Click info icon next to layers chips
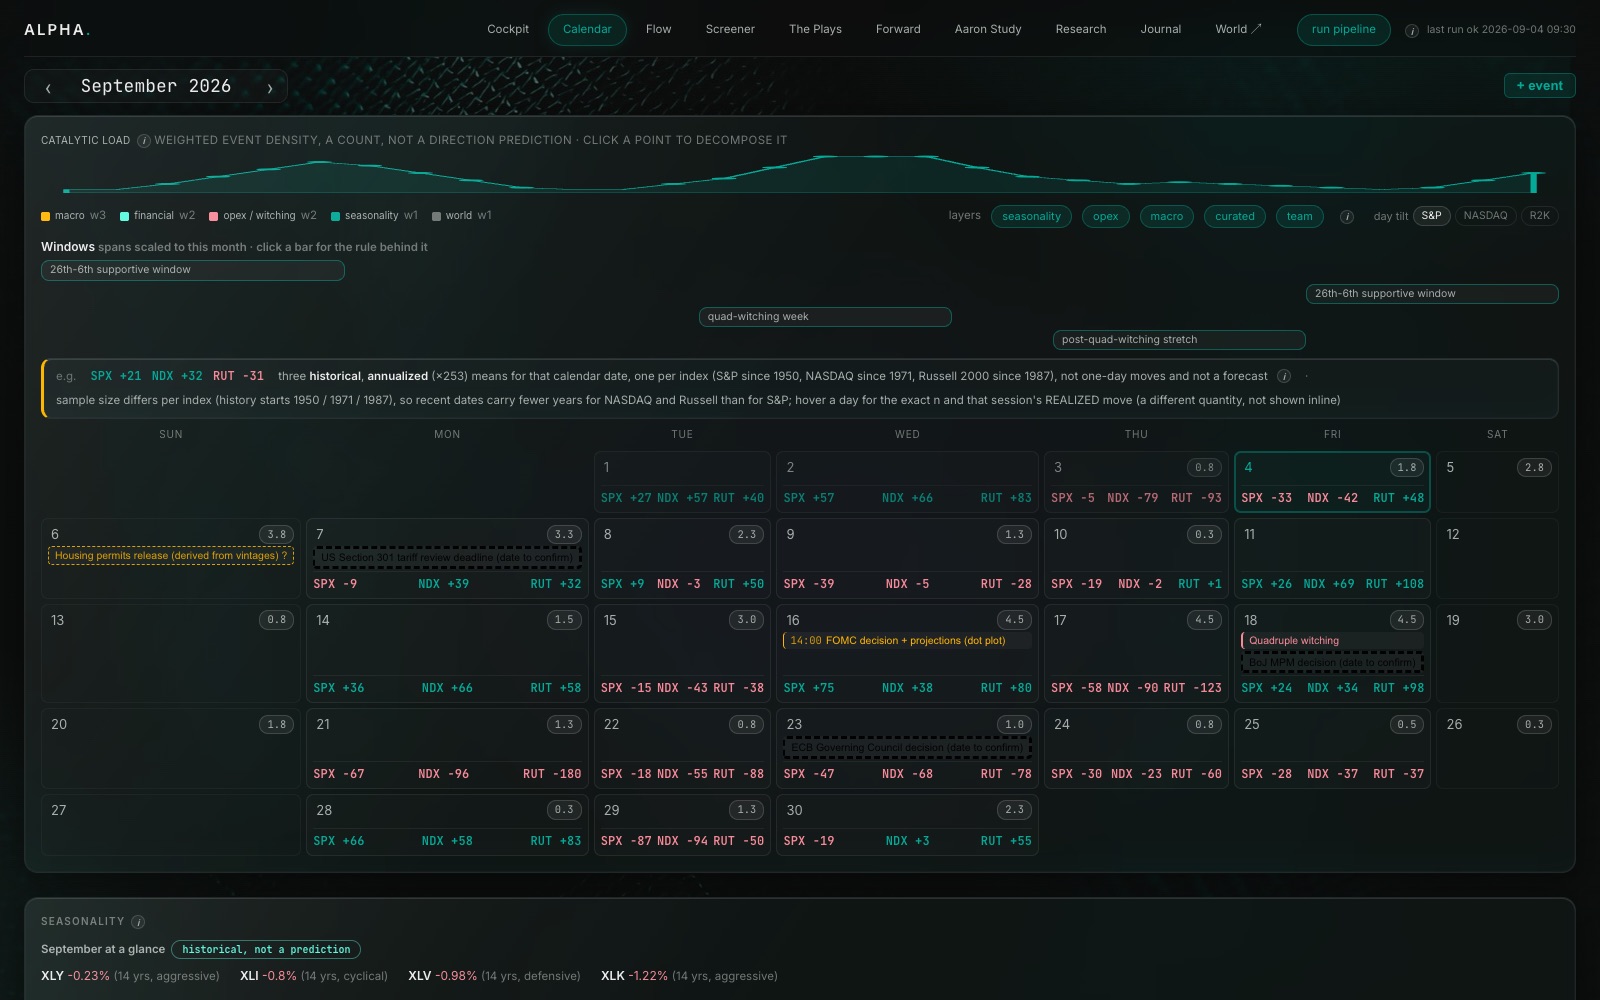 [x=1347, y=216]
